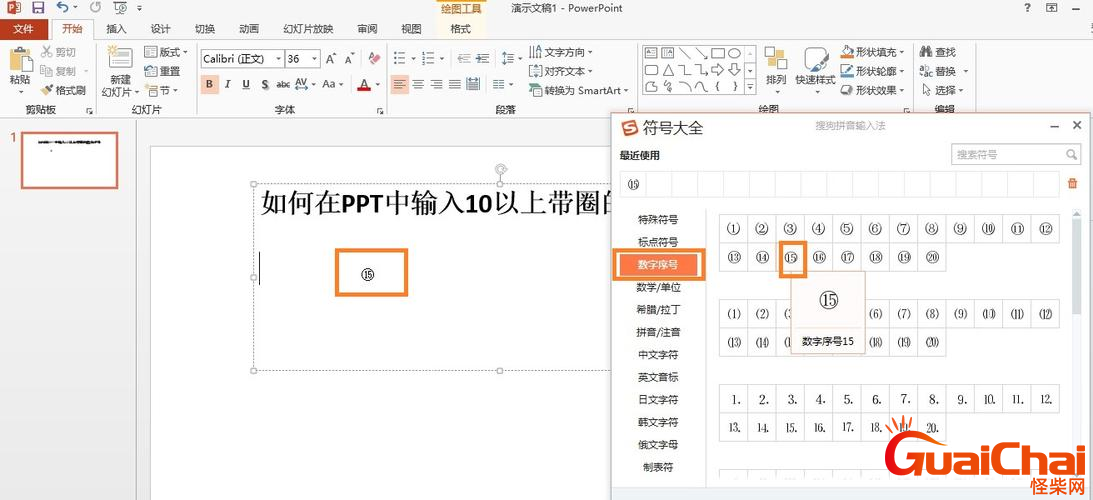Click the Undo arrow icon

click(x=63, y=8)
